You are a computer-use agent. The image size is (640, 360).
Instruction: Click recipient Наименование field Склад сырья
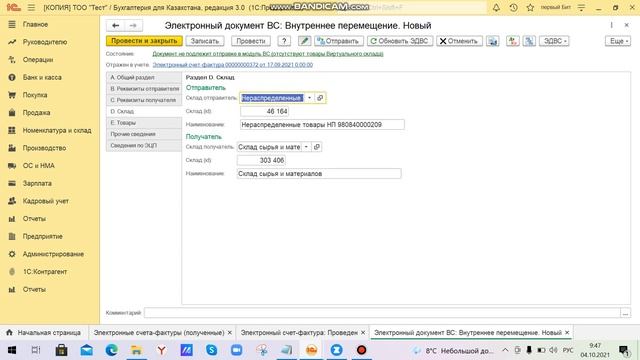tap(319, 173)
